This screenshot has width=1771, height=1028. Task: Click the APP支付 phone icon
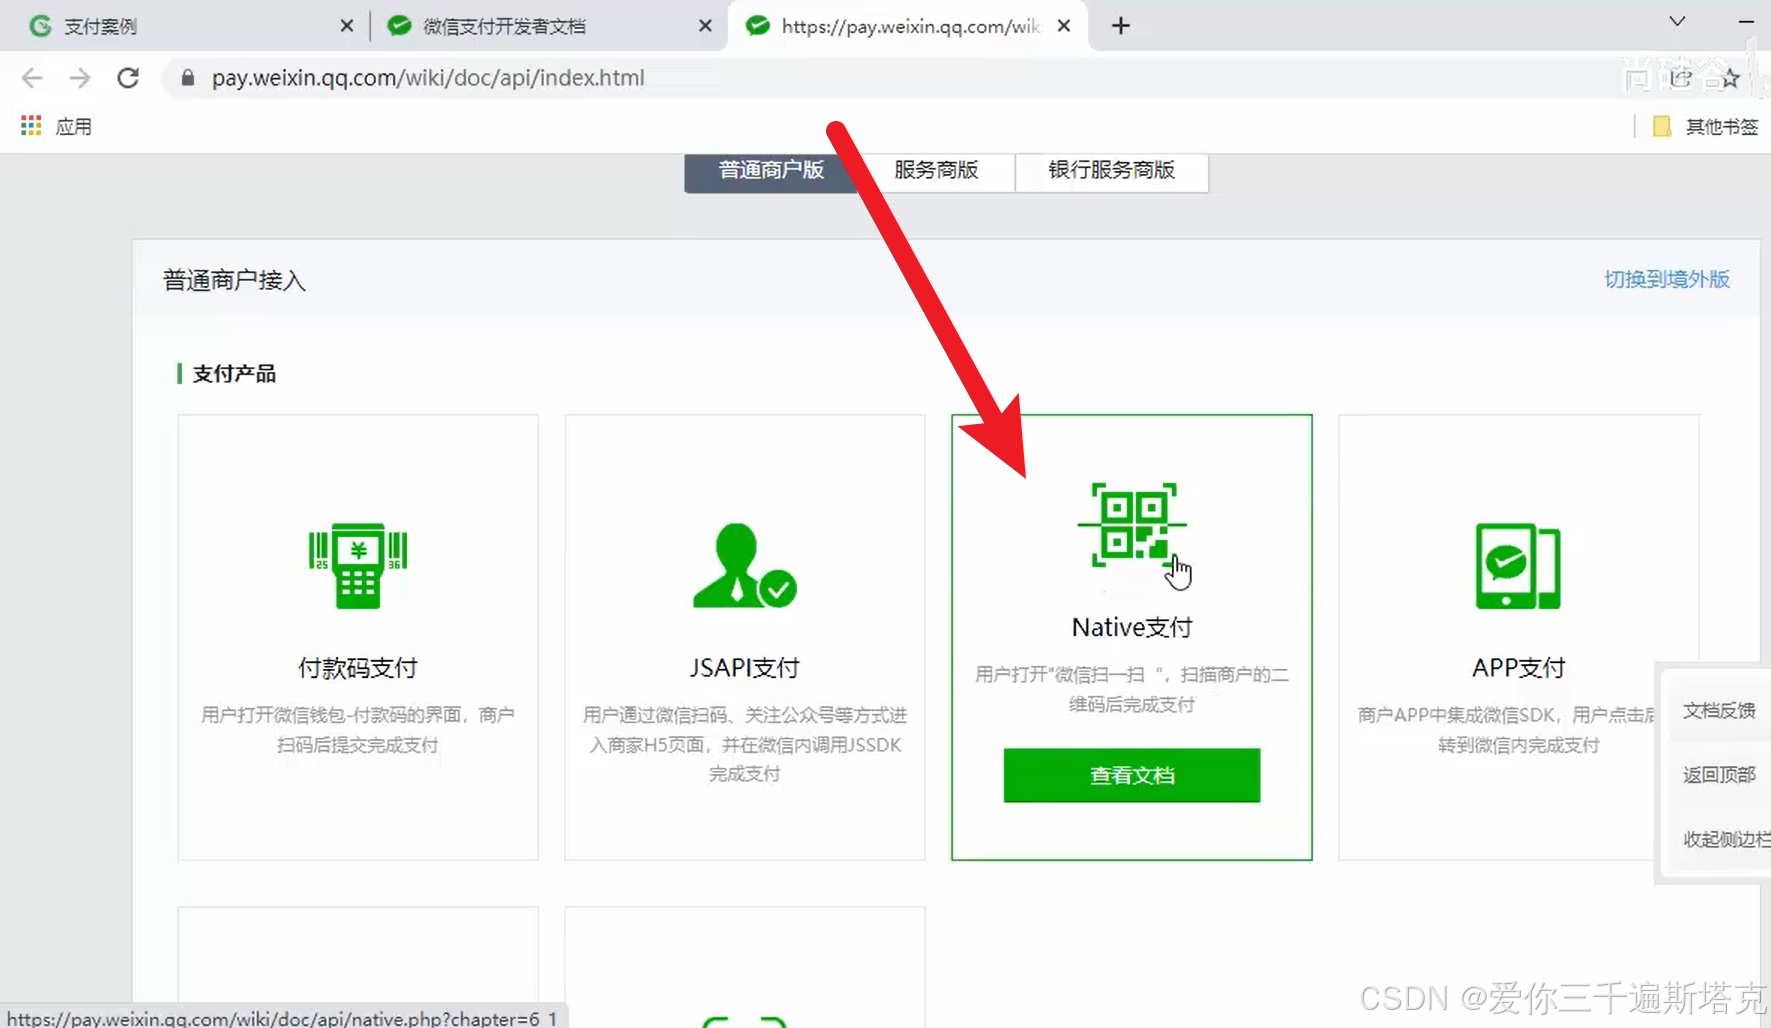pos(1517,565)
